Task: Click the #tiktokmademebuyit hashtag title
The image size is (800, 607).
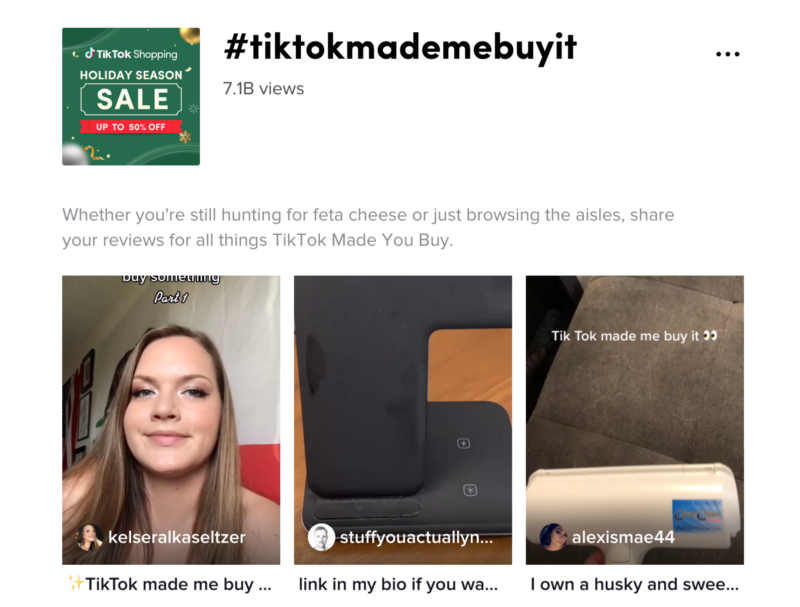Action: (x=400, y=47)
